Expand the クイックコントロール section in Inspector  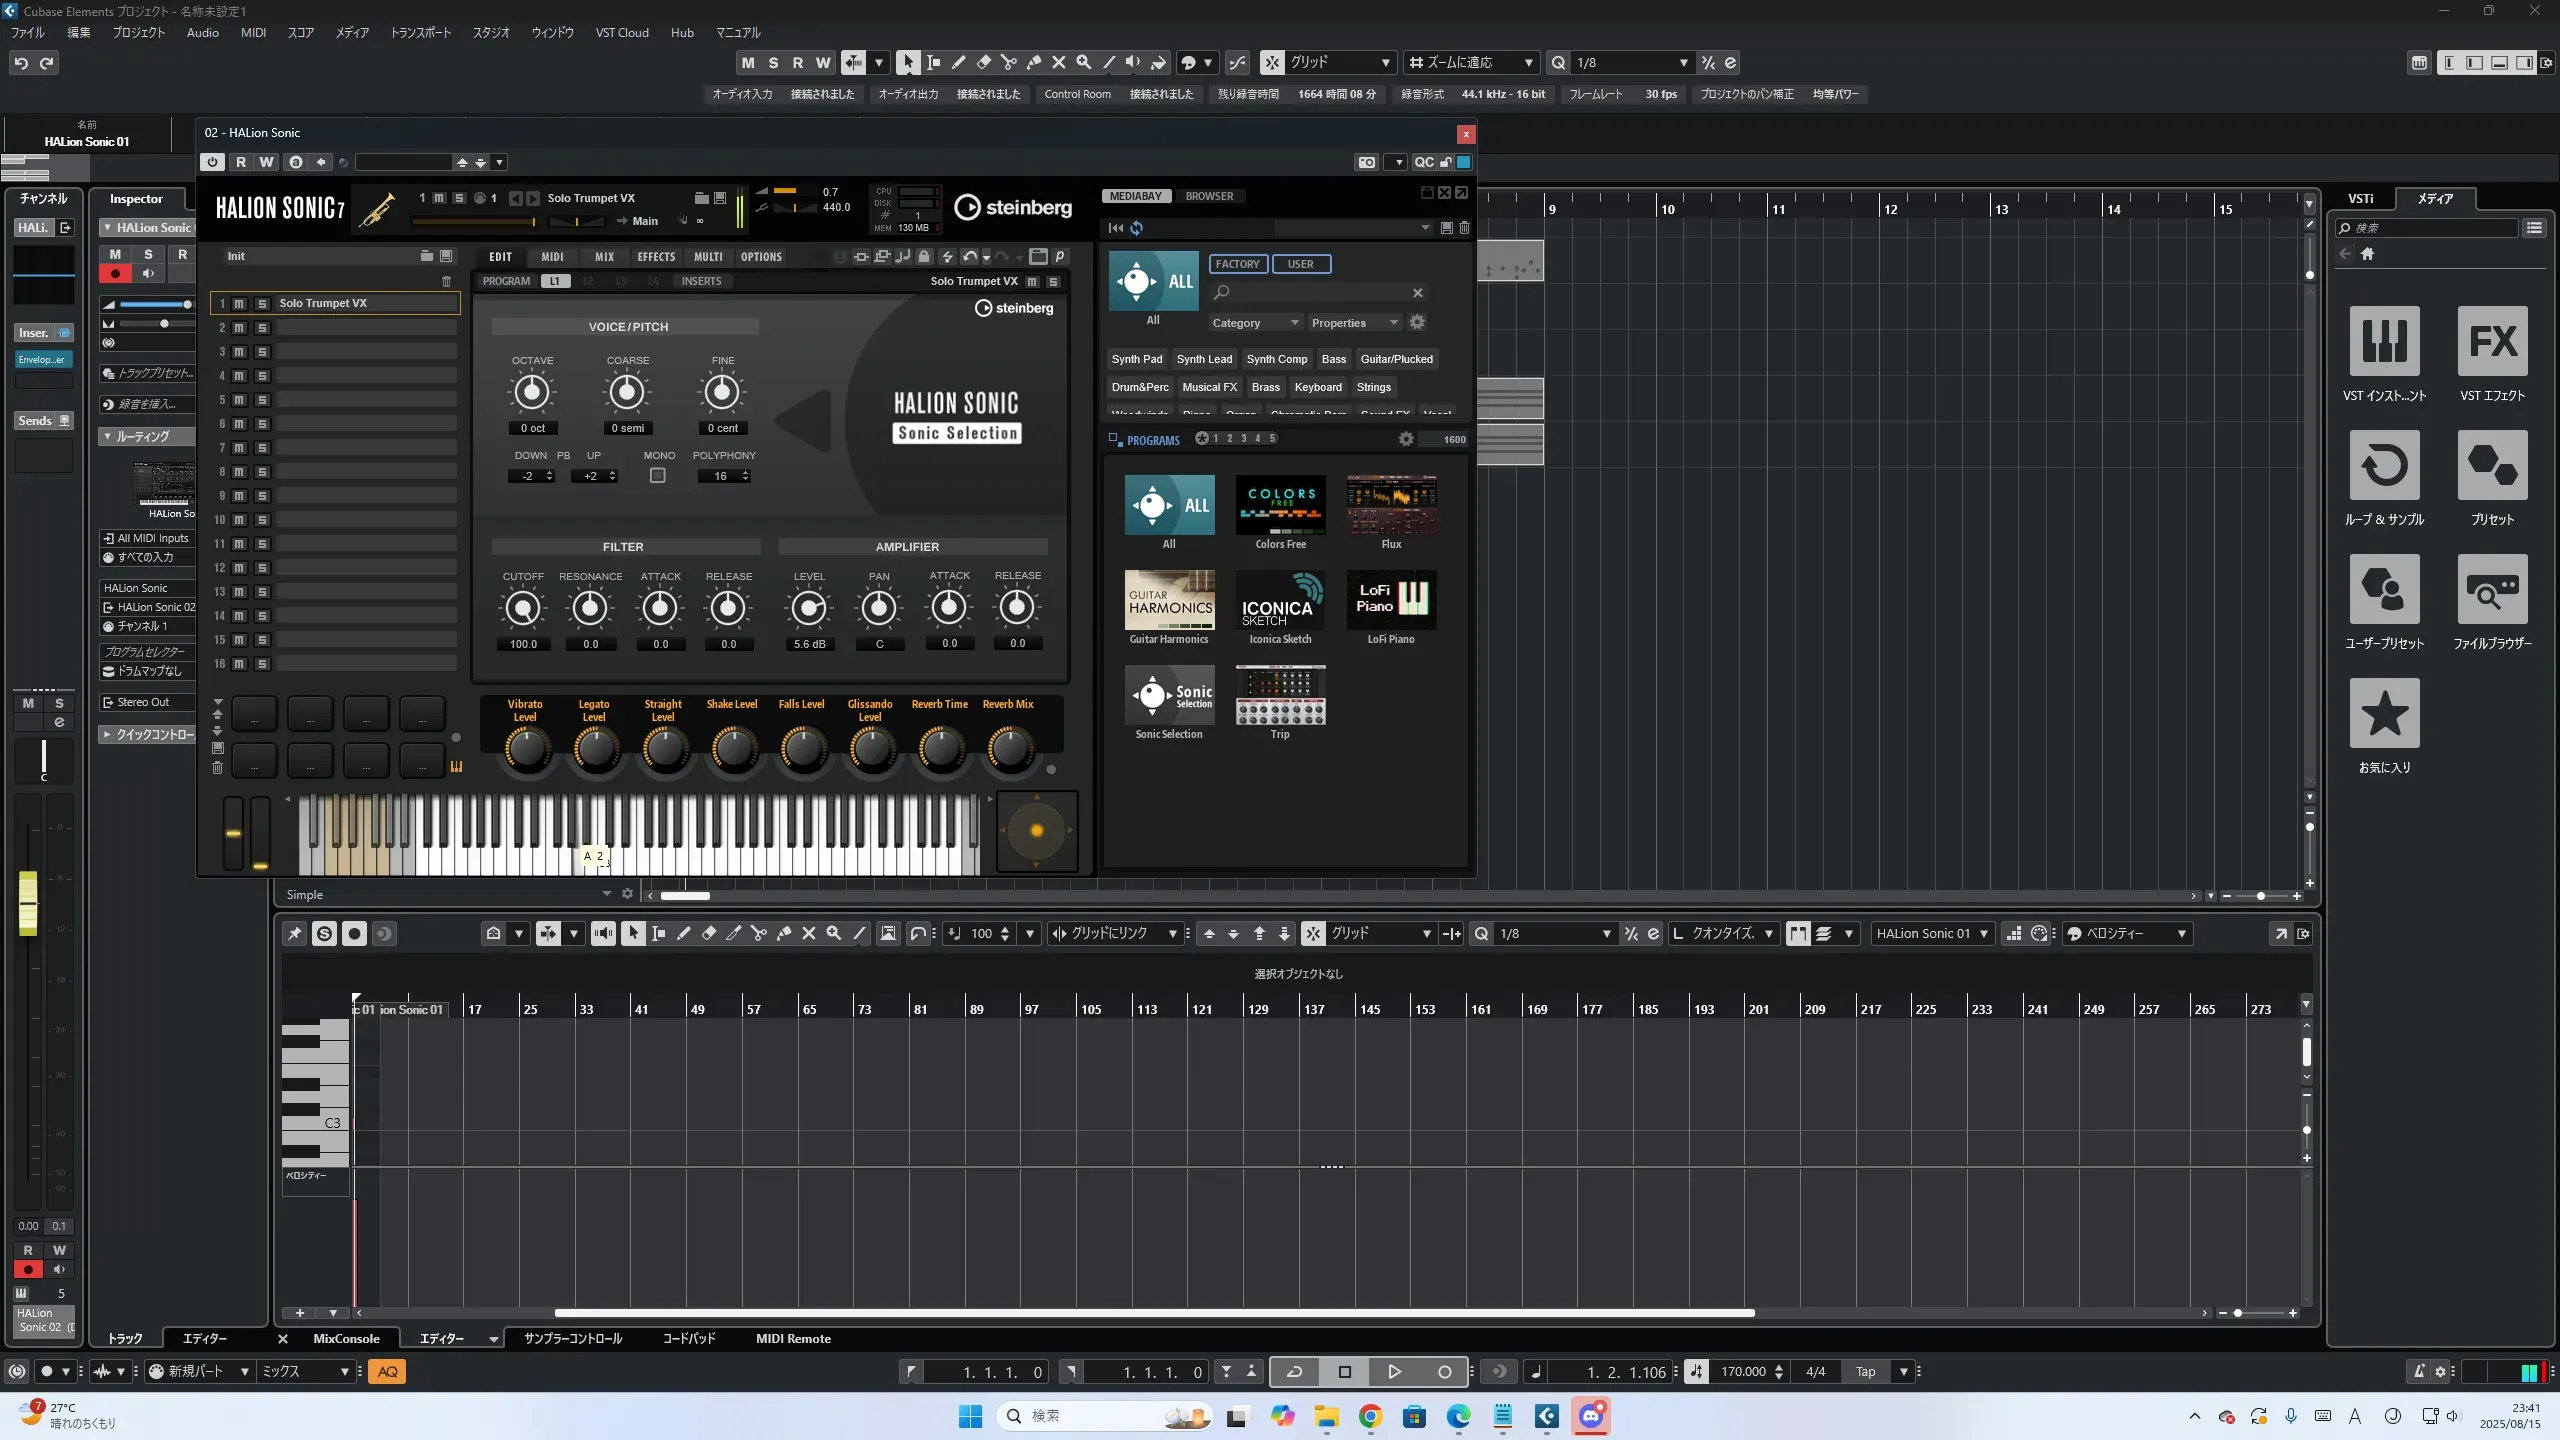pos(148,735)
